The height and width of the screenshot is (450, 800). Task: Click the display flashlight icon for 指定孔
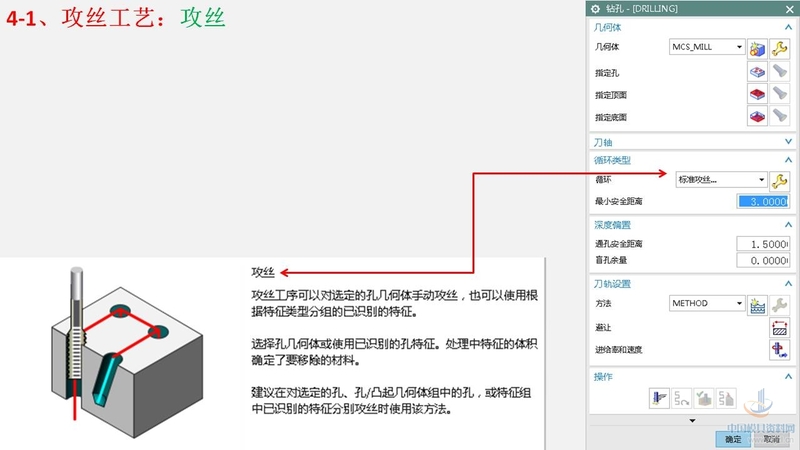[x=780, y=72]
